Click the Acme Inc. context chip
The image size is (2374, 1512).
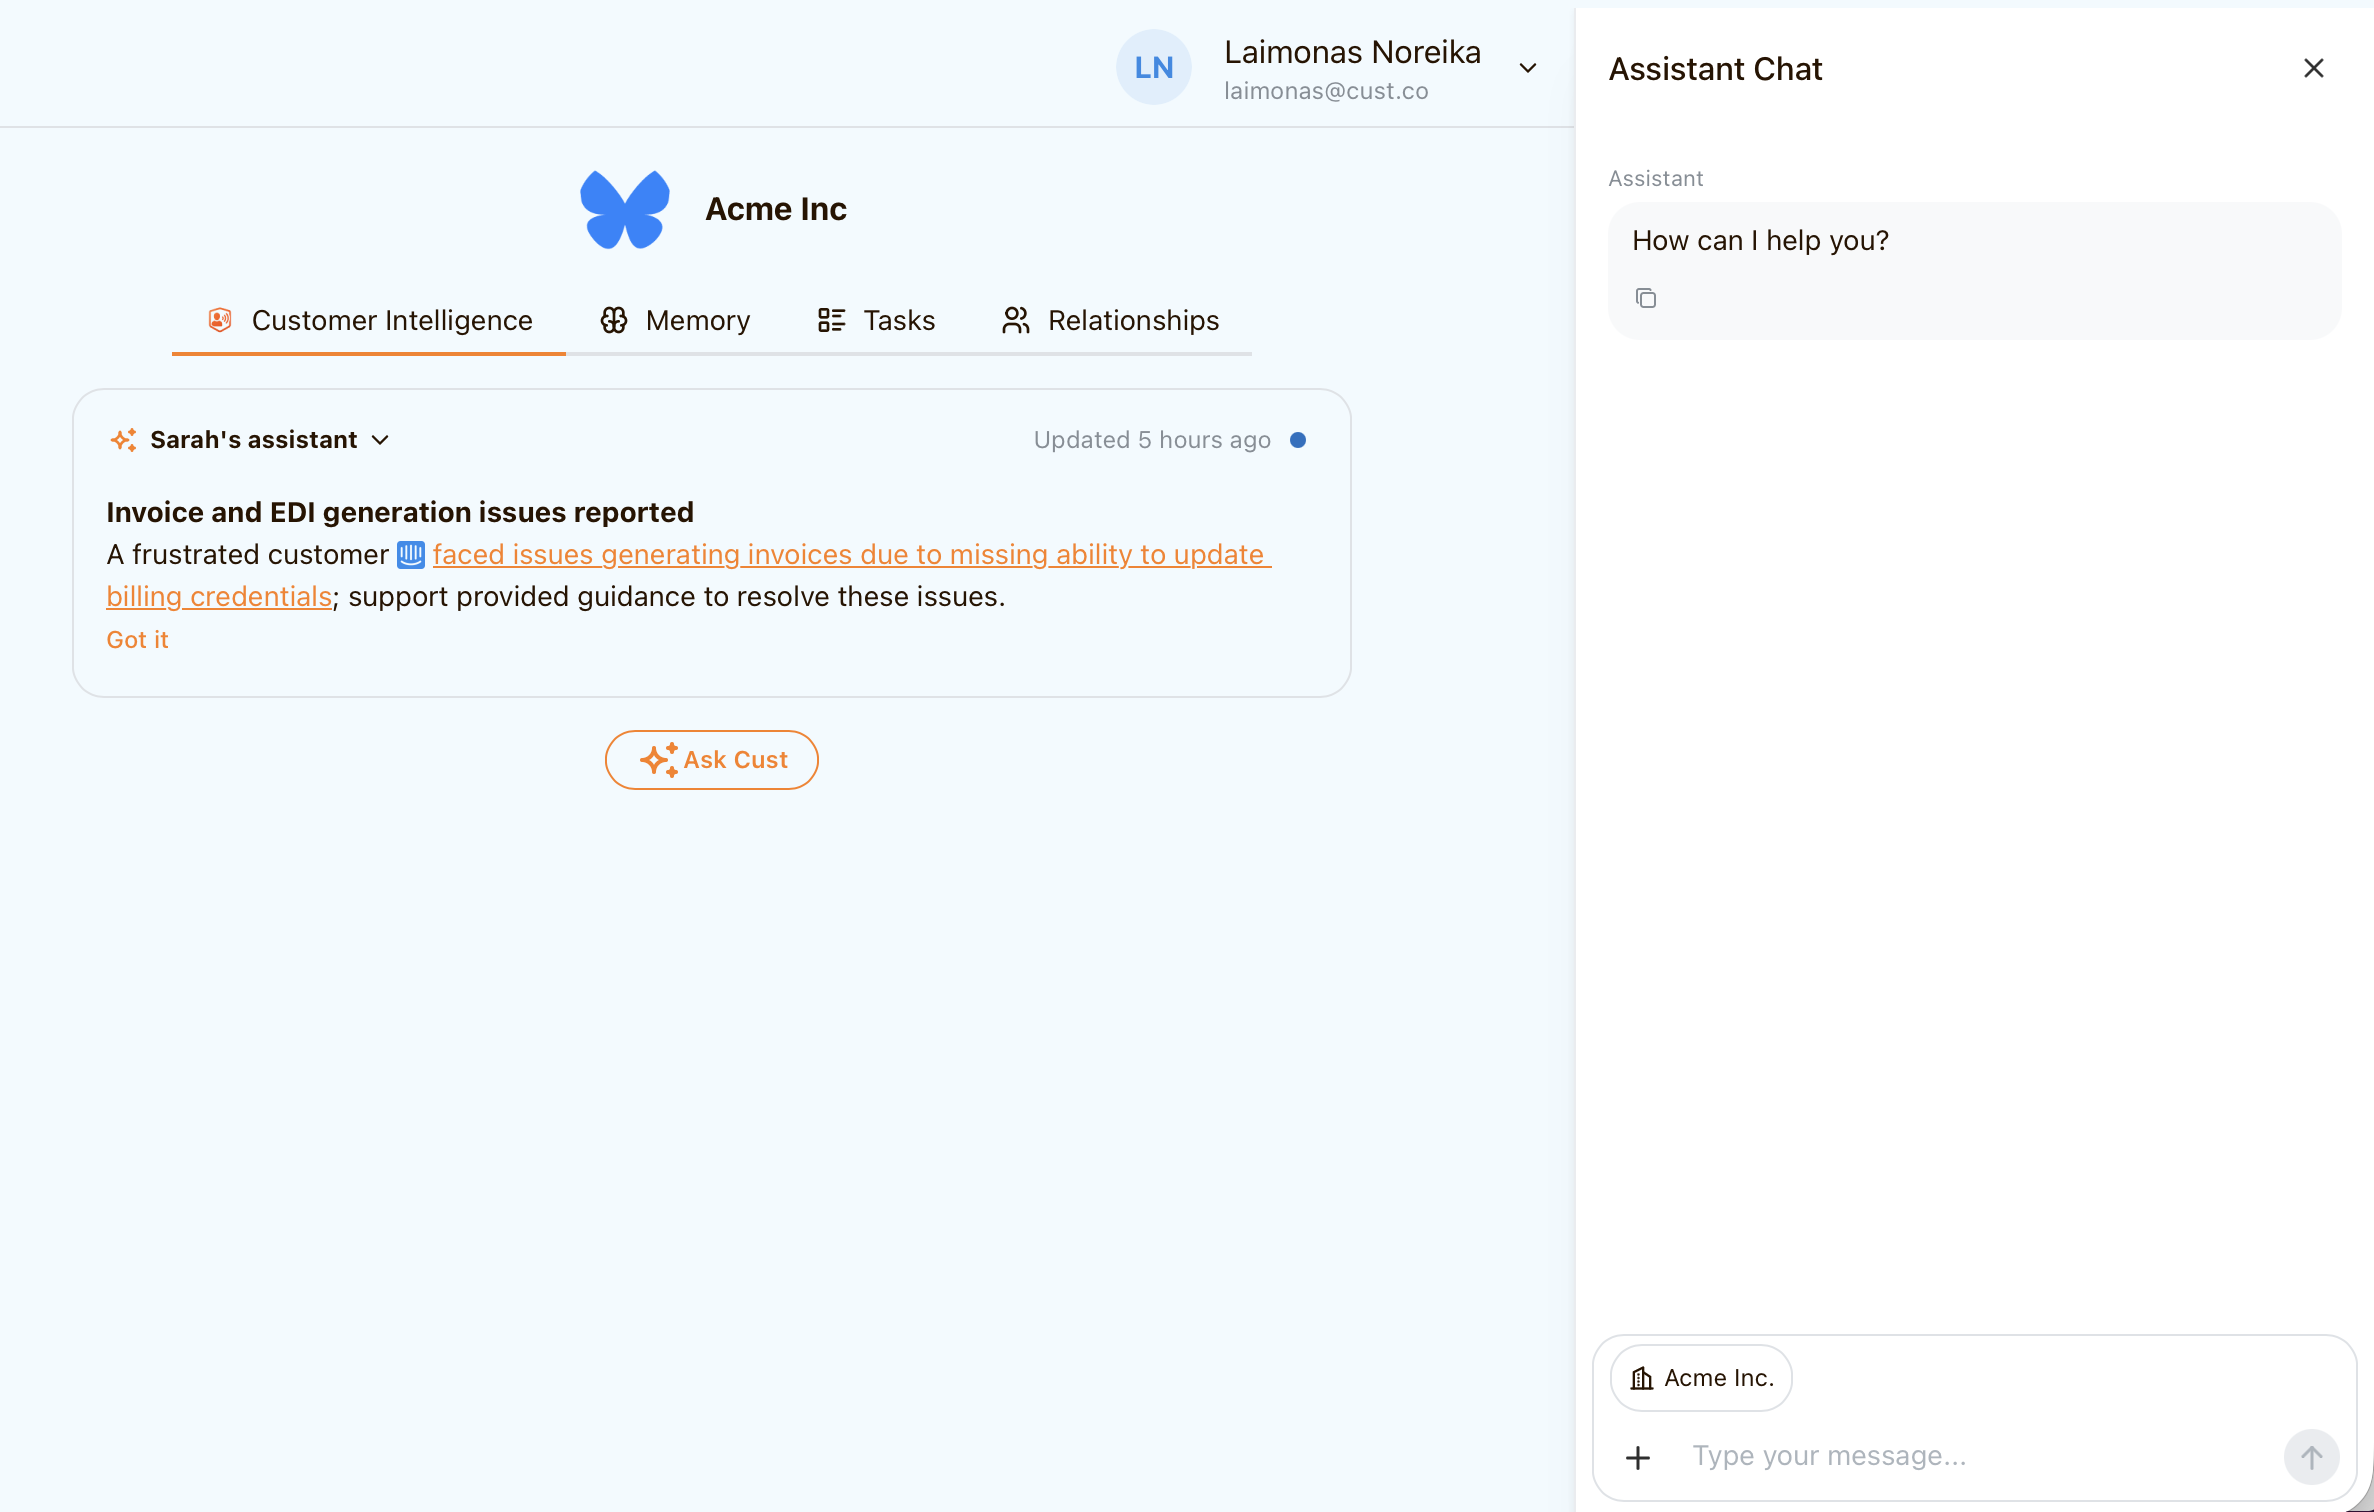(x=1701, y=1378)
